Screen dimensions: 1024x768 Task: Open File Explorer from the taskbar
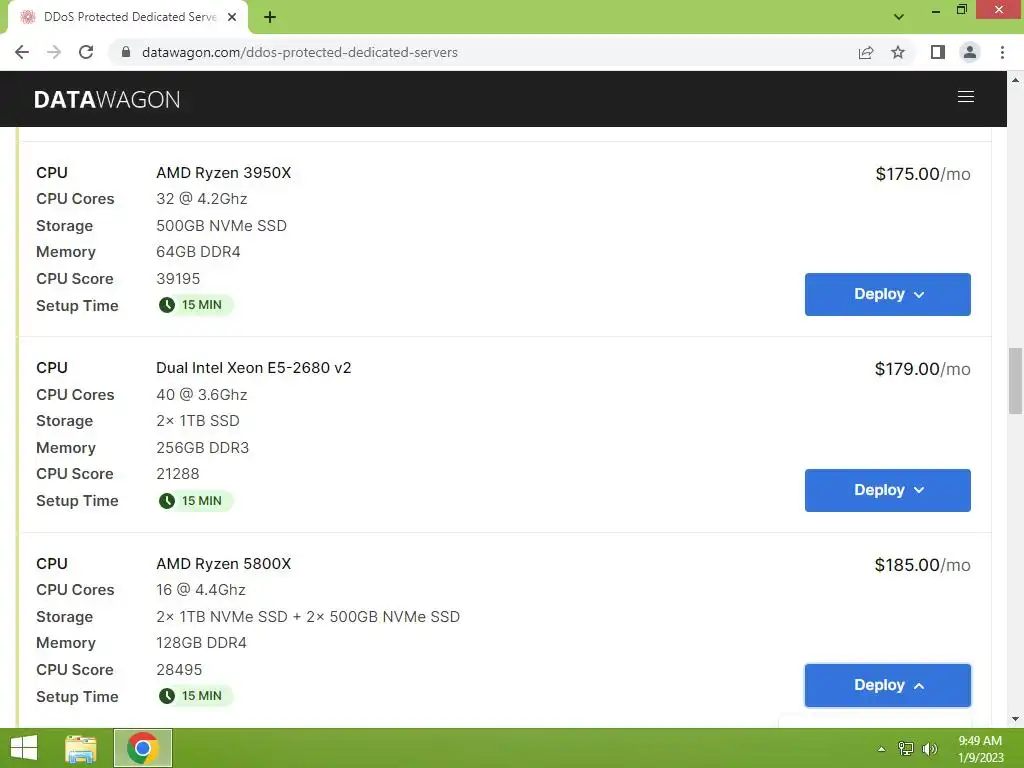pos(81,748)
